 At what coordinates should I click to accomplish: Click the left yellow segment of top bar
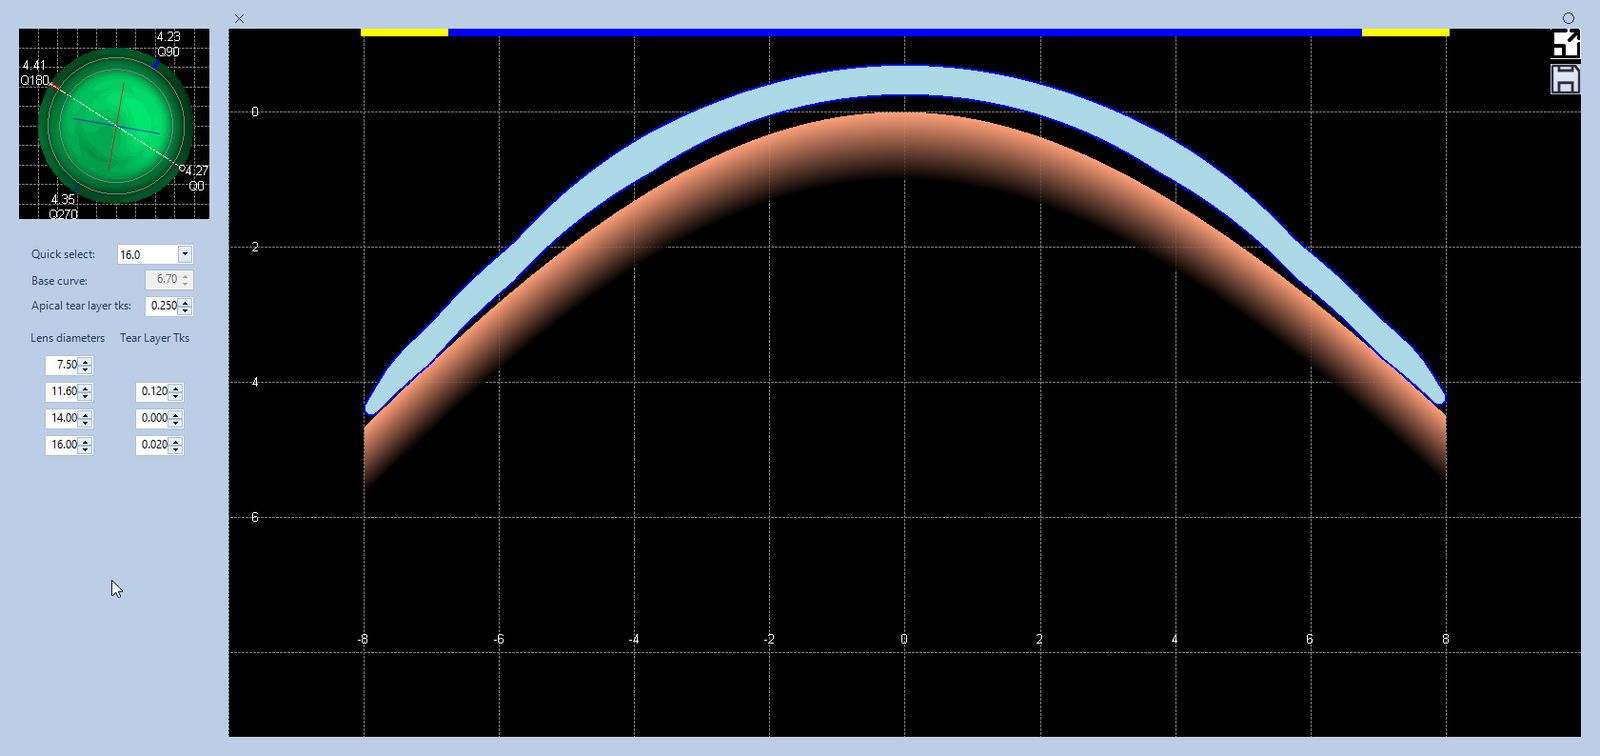404,32
